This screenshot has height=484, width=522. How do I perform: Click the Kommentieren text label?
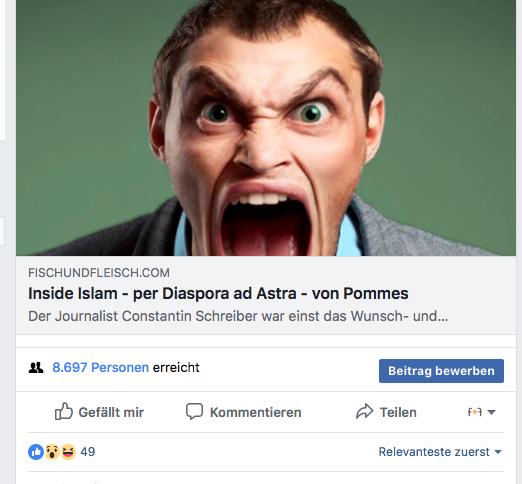(x=256, y=413)
